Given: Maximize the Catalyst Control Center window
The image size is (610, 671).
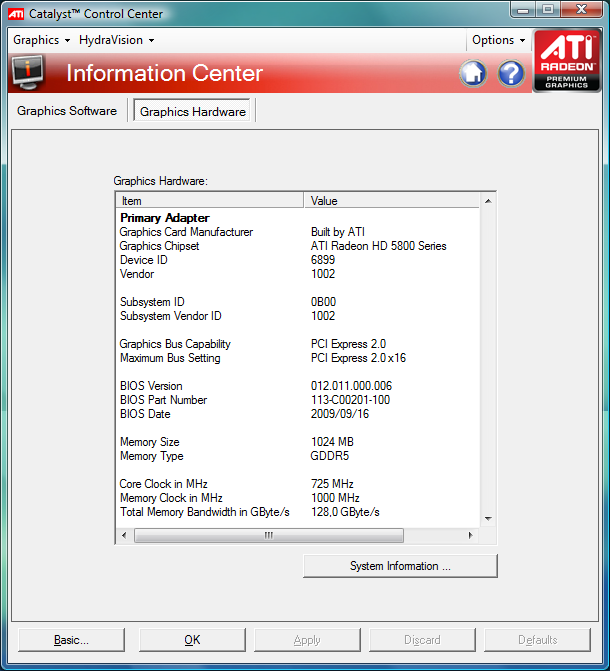Looking at the screenshot, I should pos(548,10).
